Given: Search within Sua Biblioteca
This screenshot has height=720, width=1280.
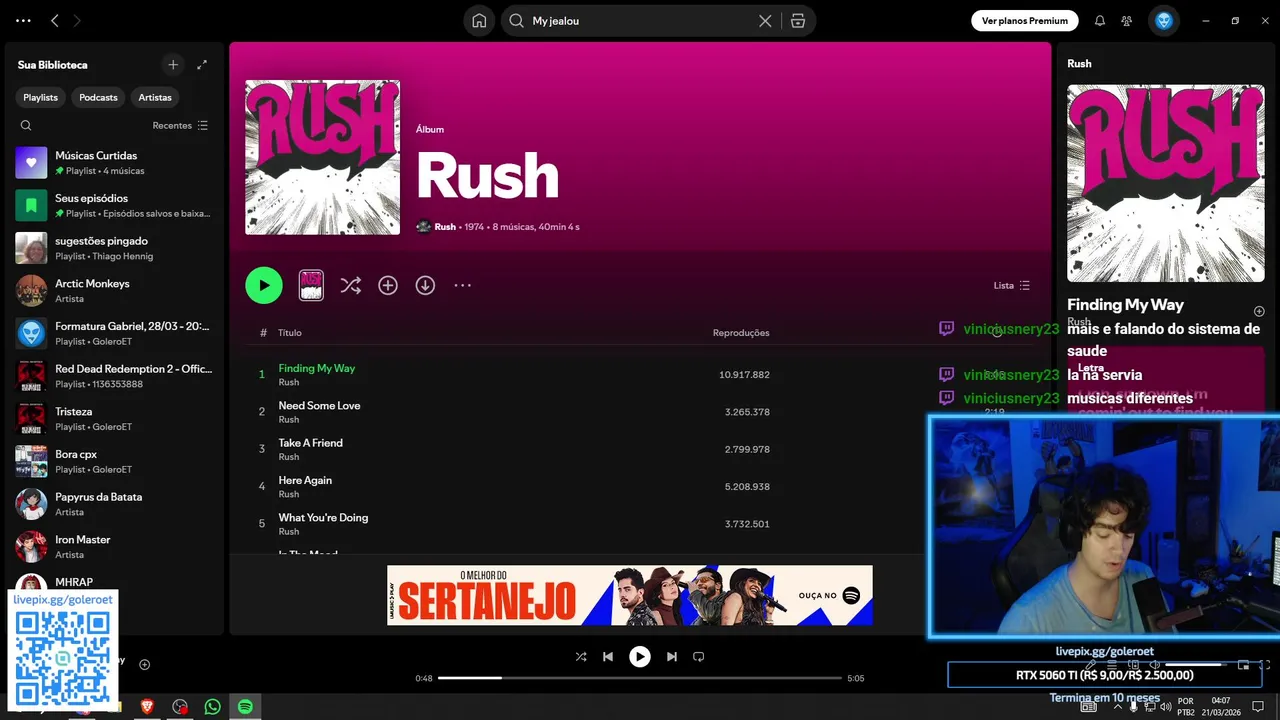Looking at the screenshot, I should coord(26,125).
